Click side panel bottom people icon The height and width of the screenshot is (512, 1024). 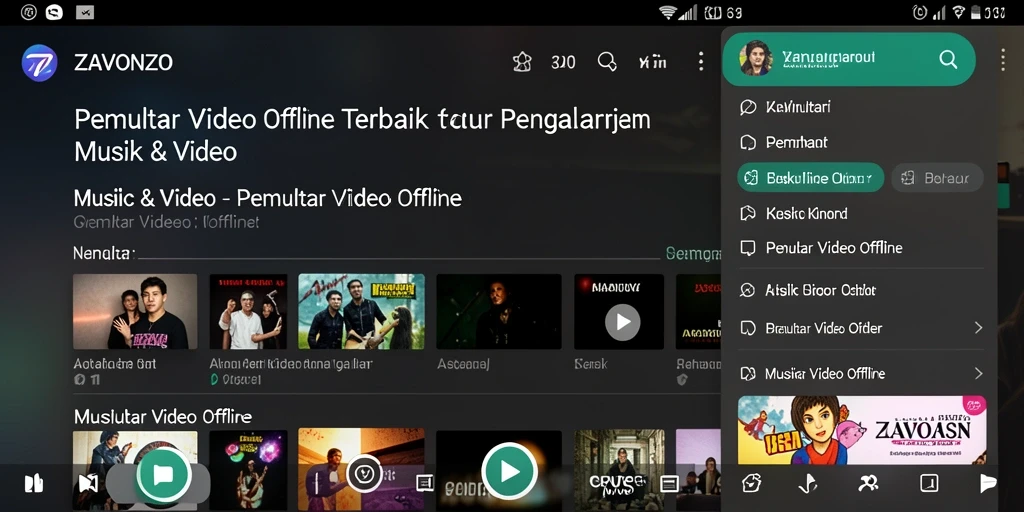tap(868, 483)
